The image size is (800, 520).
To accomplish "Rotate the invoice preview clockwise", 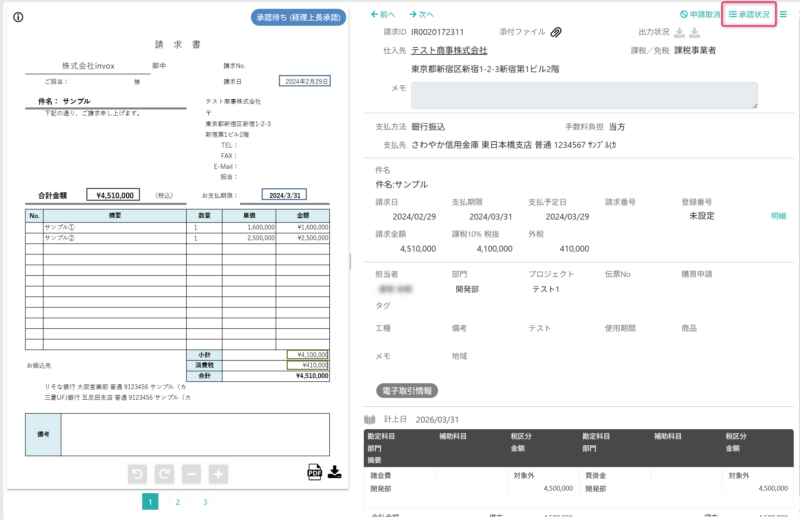I will [x=164, y=474].
